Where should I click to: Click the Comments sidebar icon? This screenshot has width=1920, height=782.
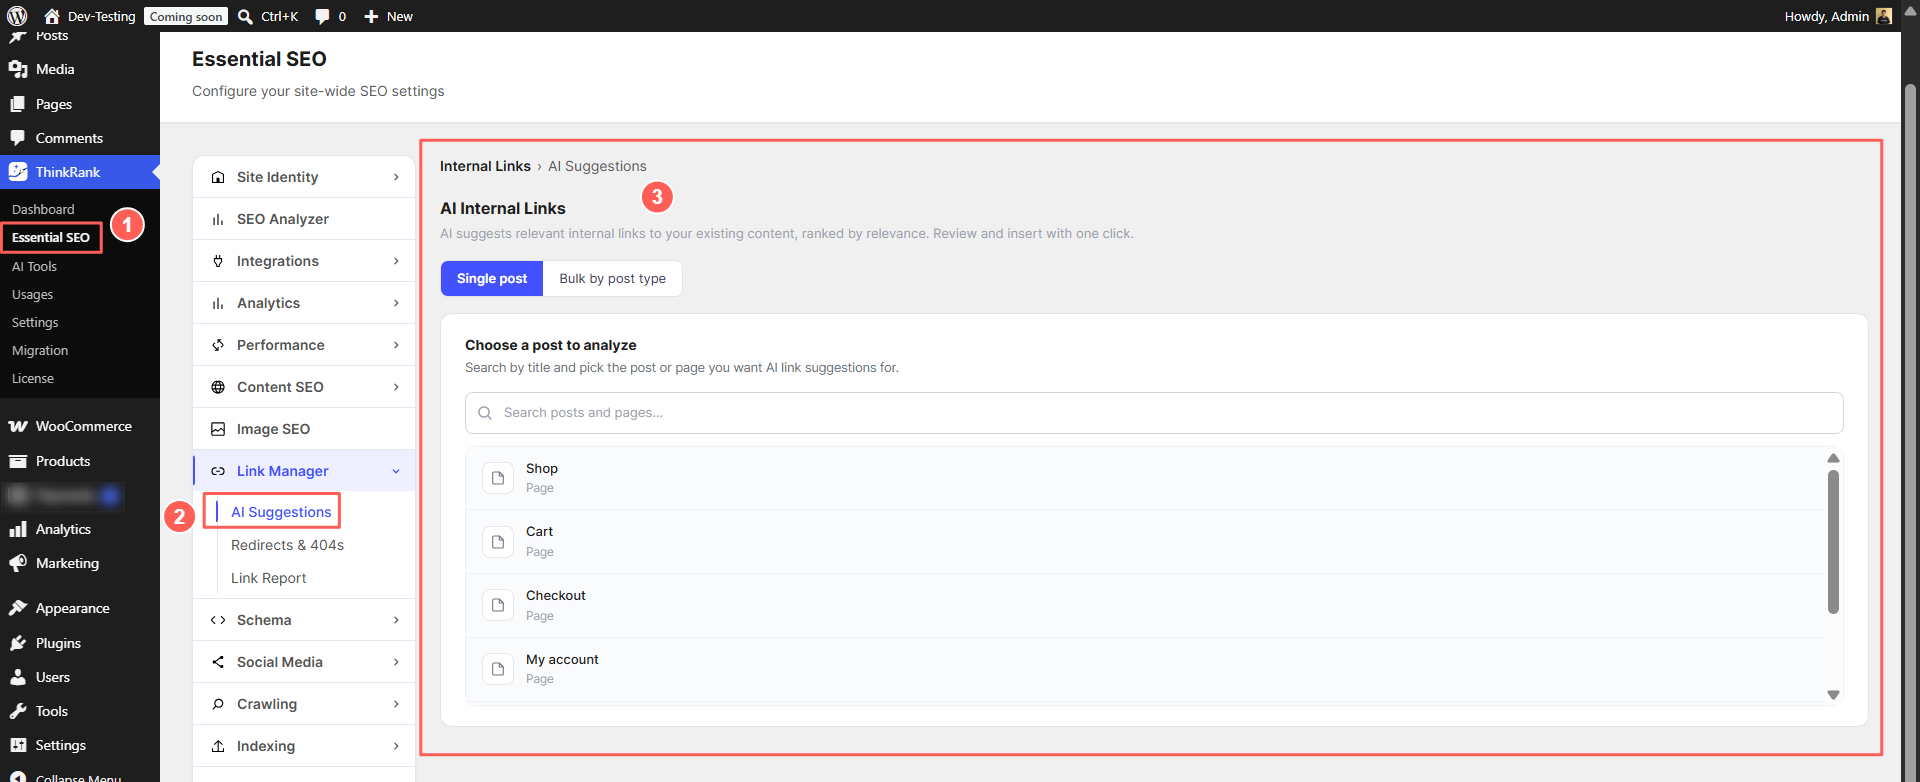[18, 138]
